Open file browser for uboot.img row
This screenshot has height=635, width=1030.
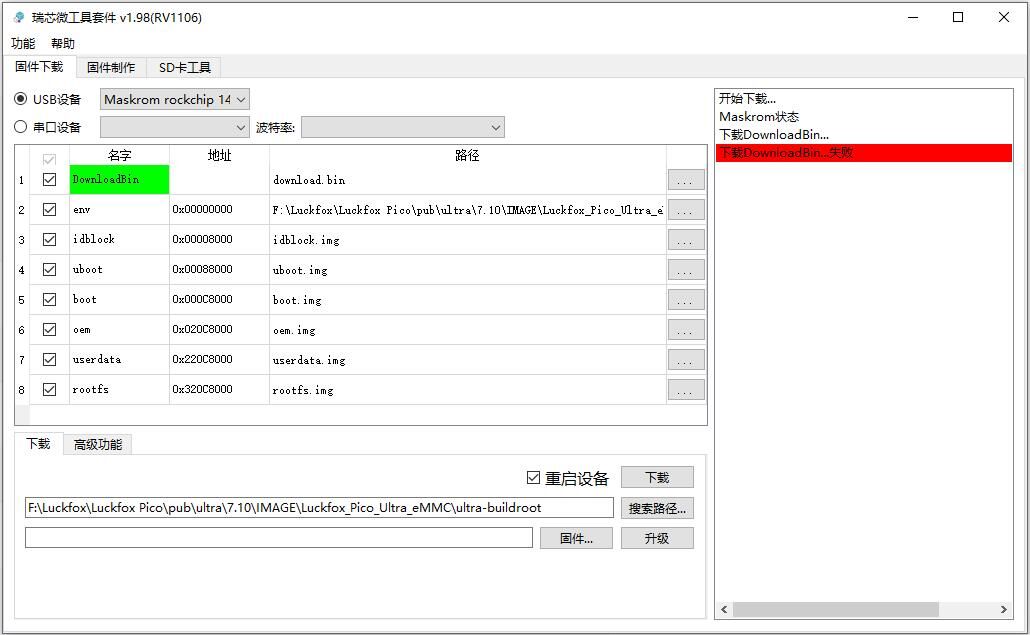click(x=686, y=270)
